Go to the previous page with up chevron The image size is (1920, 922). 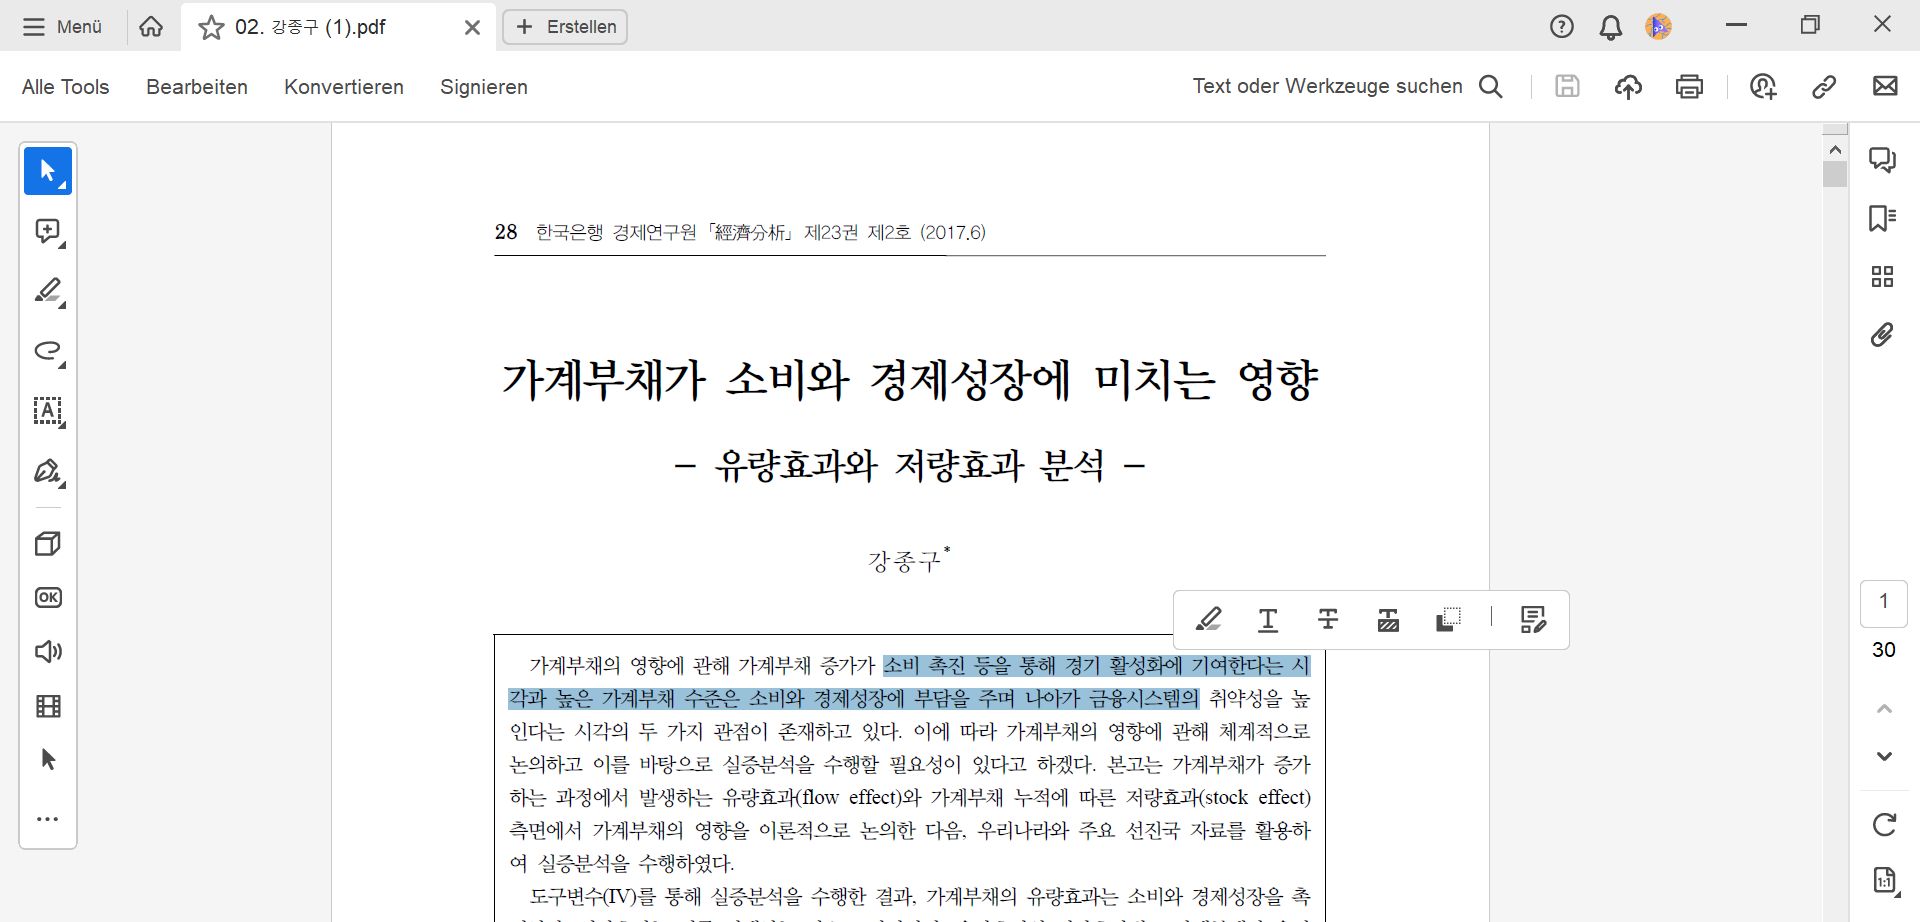(x=1884, y=709)
